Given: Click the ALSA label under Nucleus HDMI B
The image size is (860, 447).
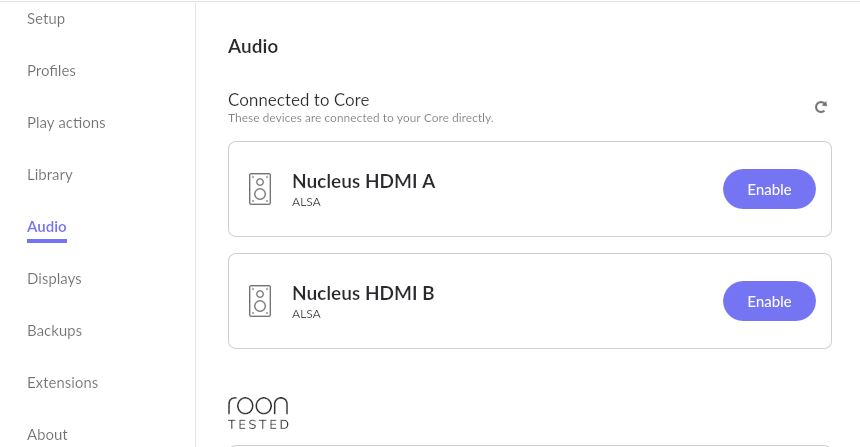Looking at the screenshot, I should coord(306,314).
